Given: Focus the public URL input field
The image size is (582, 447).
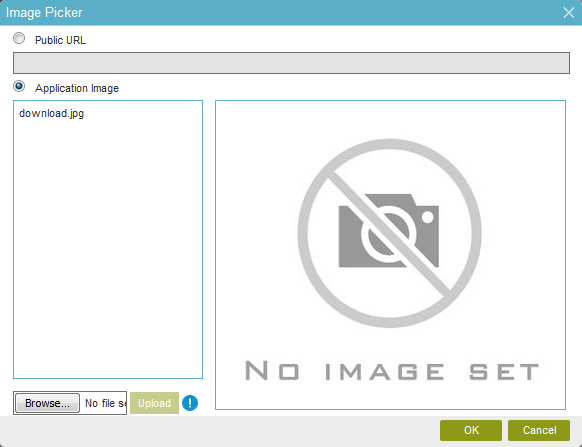Looking at the screenshot, I should pos(291,63).
